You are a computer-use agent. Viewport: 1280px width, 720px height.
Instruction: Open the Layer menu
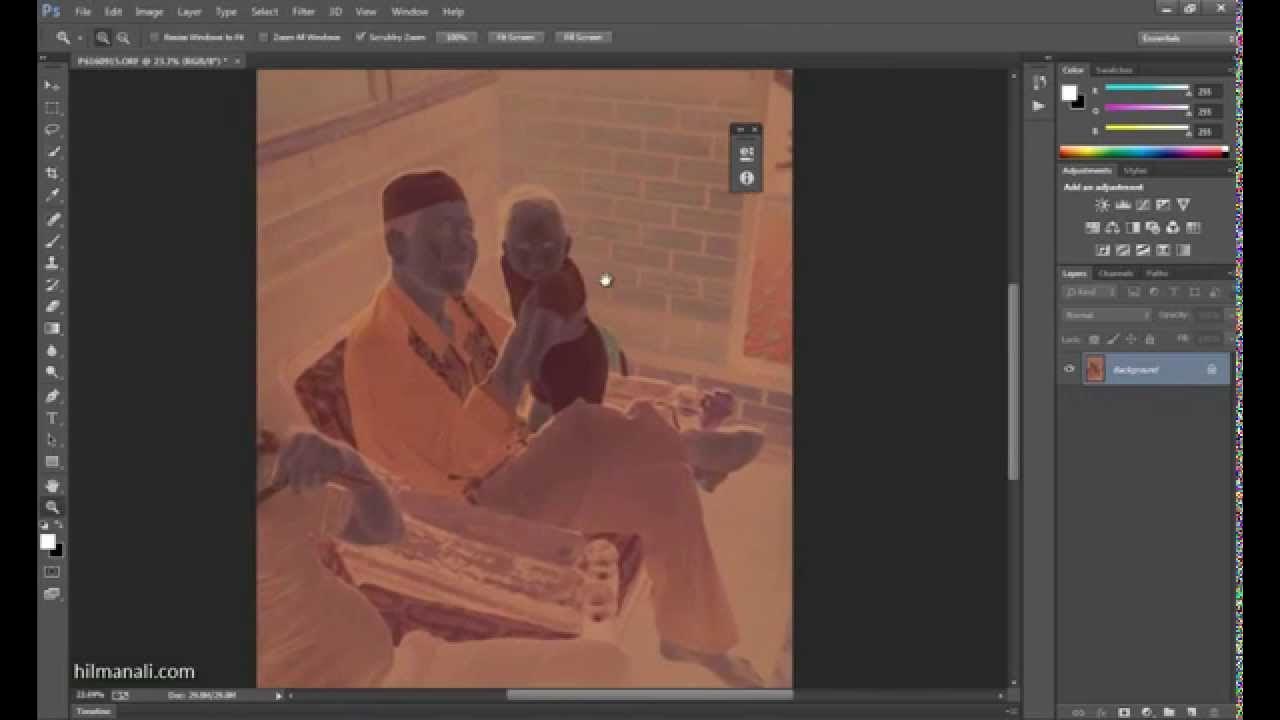pyautogui.click(x=189, y=12)
